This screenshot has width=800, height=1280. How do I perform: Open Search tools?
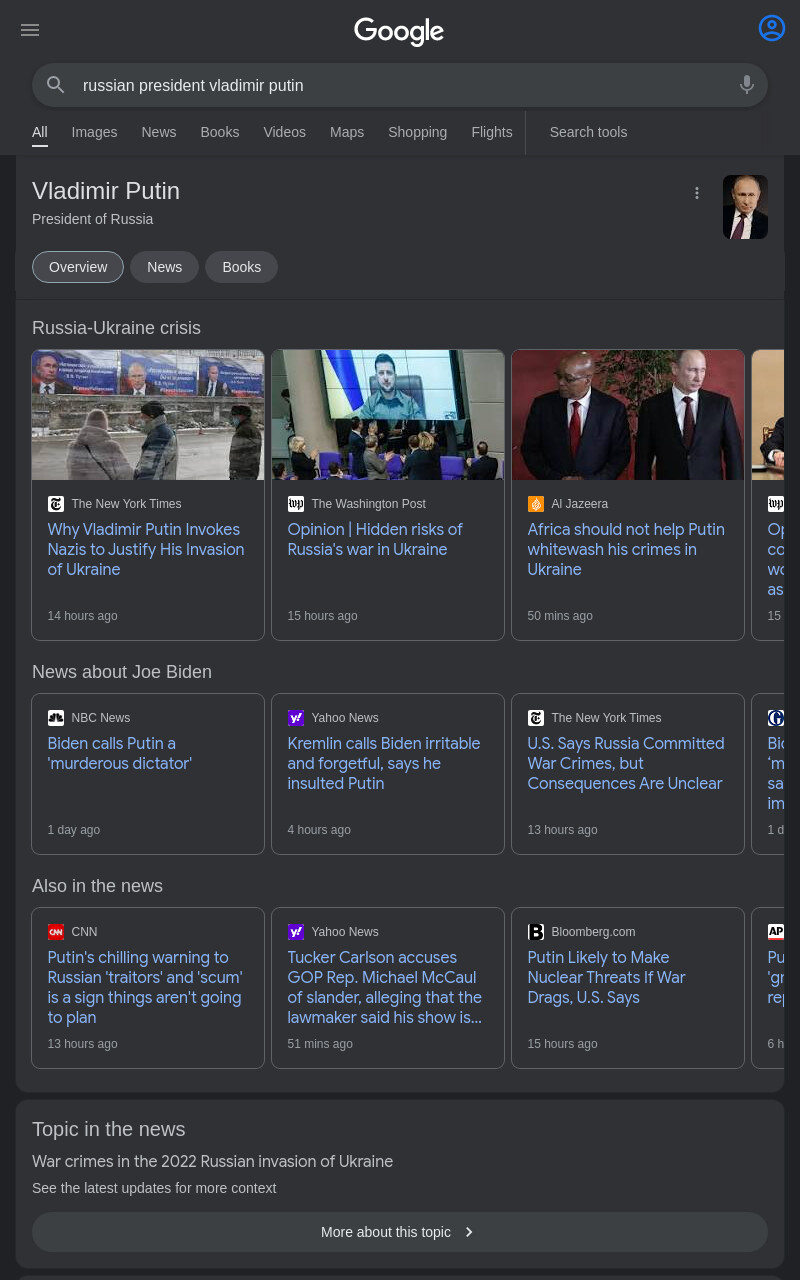pos(588,132)
